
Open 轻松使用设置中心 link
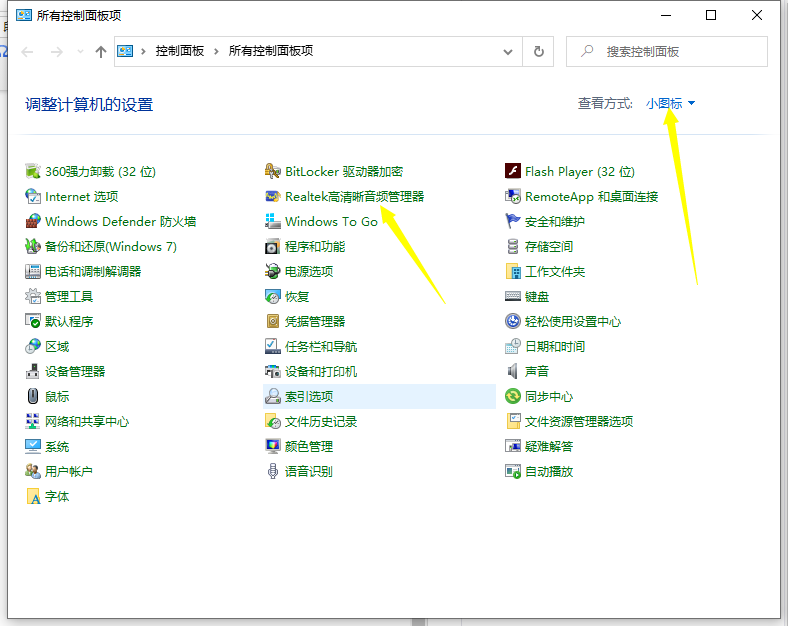click(x=573, y=322)
